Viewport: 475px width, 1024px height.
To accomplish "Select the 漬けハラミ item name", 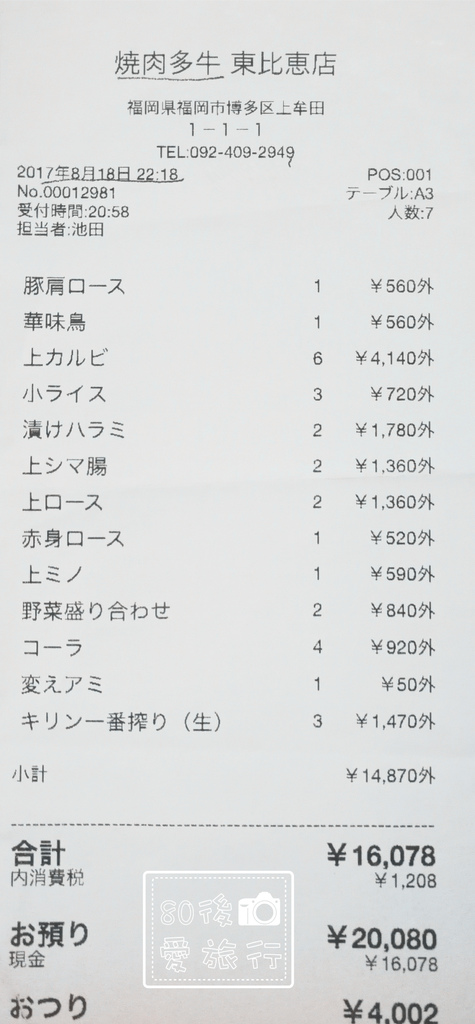I will [x=73, y=430].
